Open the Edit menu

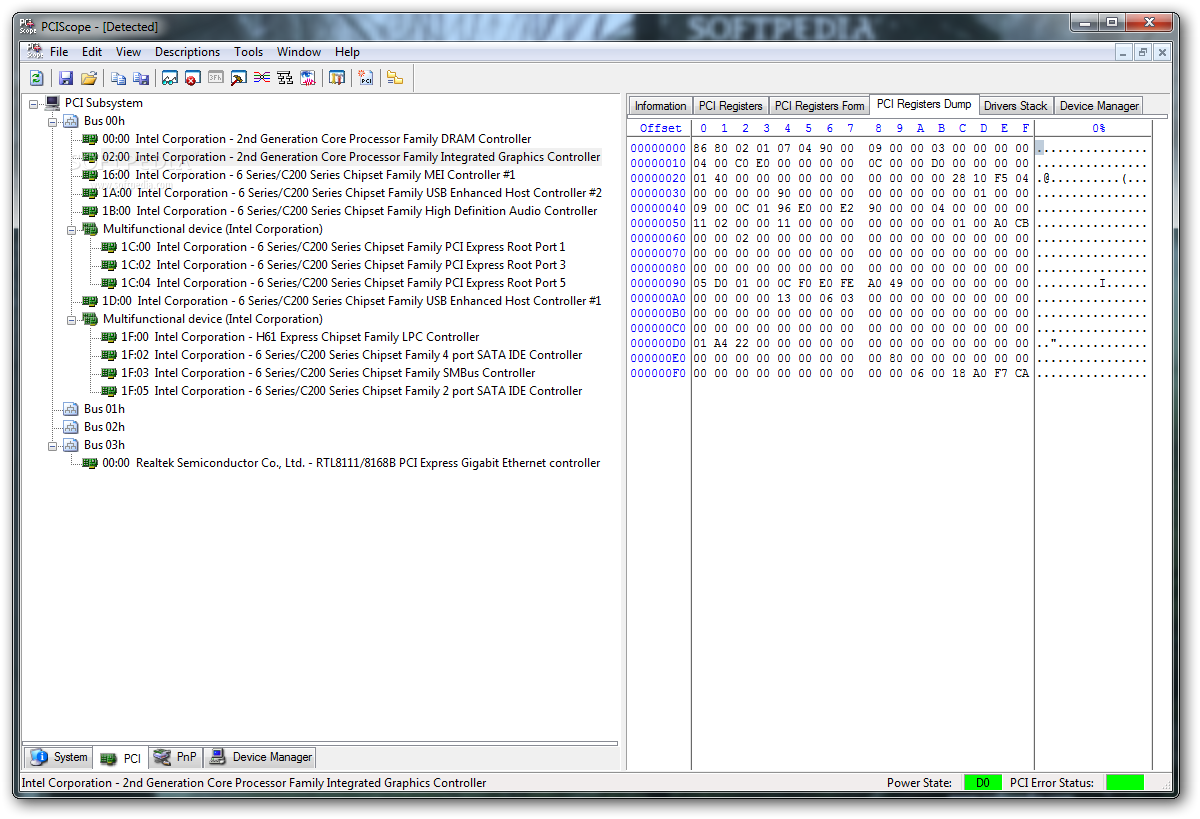(x=92, y=52)
